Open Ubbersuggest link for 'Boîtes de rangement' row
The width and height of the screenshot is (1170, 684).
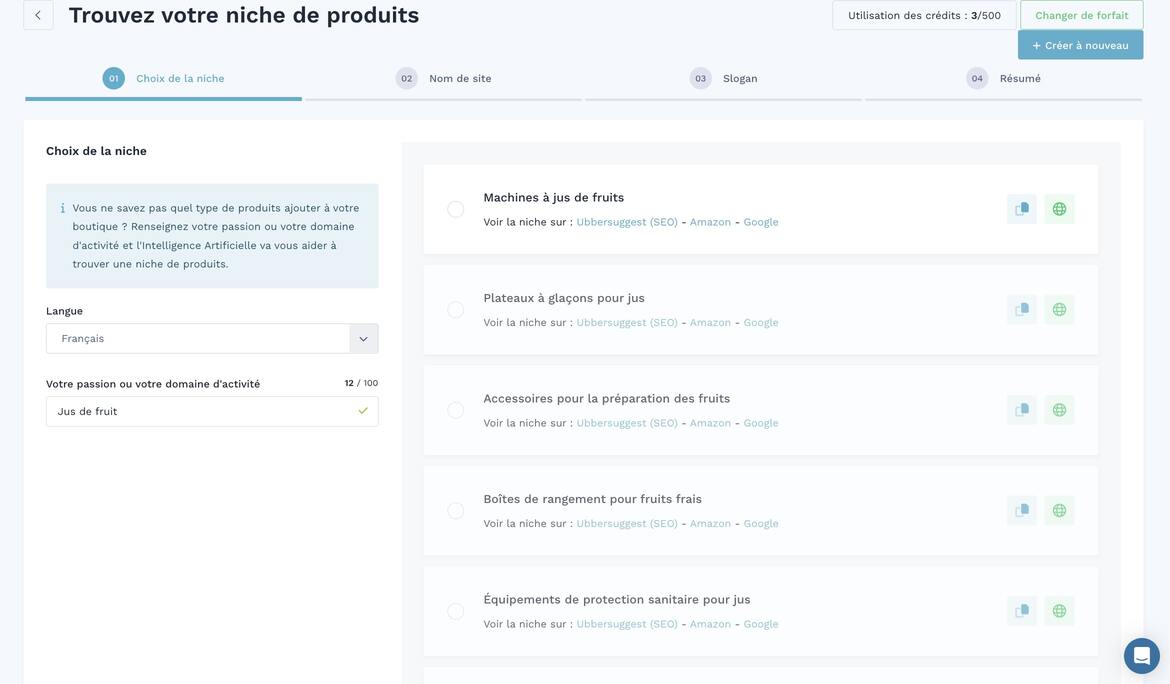point(627,524)
